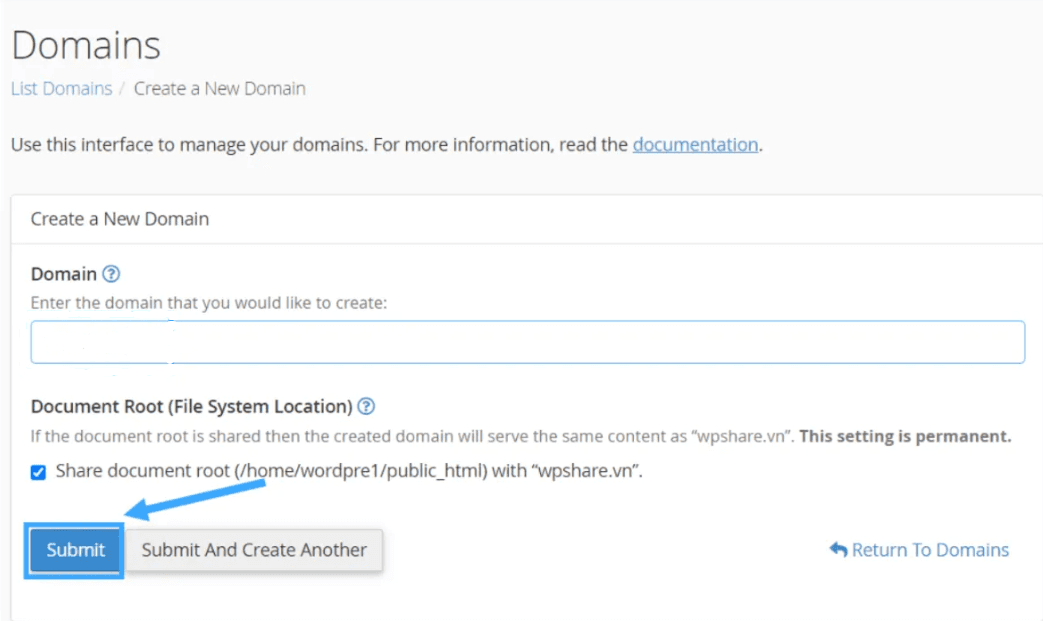Click the bold Domain field label
1043x621 pixels.
(x=64, y=274)
